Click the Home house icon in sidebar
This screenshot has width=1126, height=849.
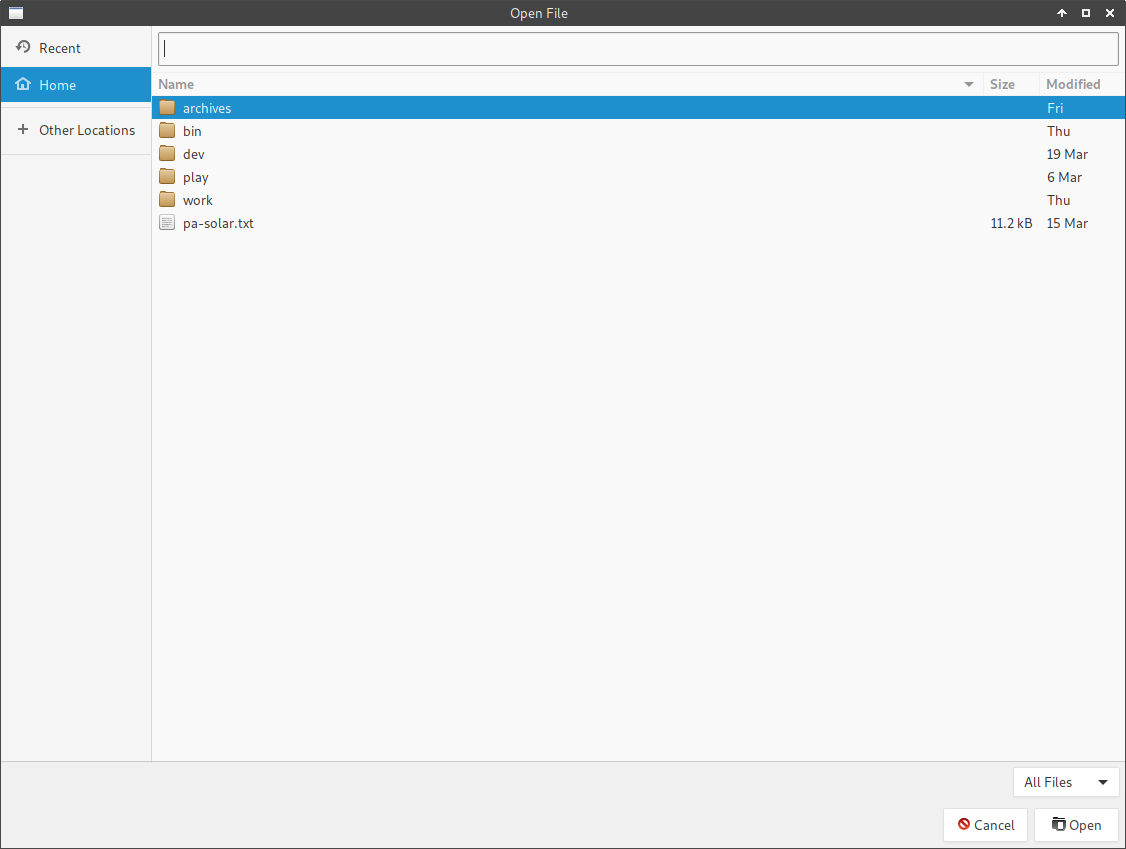tap(23, 85)
